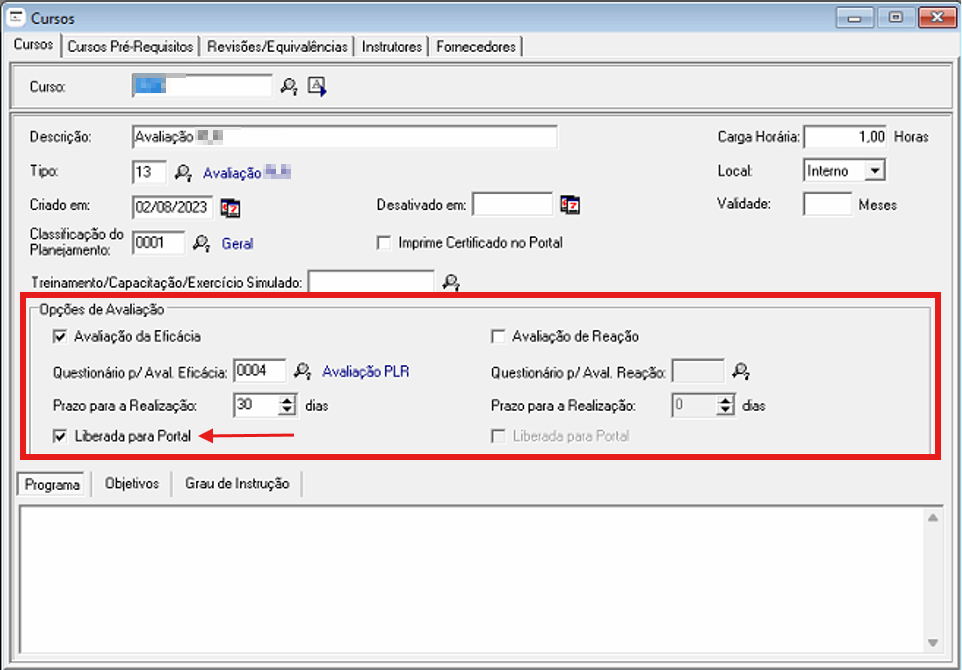The image size is (962, 670).
Task: Click lookup icon for Treinamento/Capacitação/Exercício Simulado
Action: pyautogui.click(x=451, y=283)
